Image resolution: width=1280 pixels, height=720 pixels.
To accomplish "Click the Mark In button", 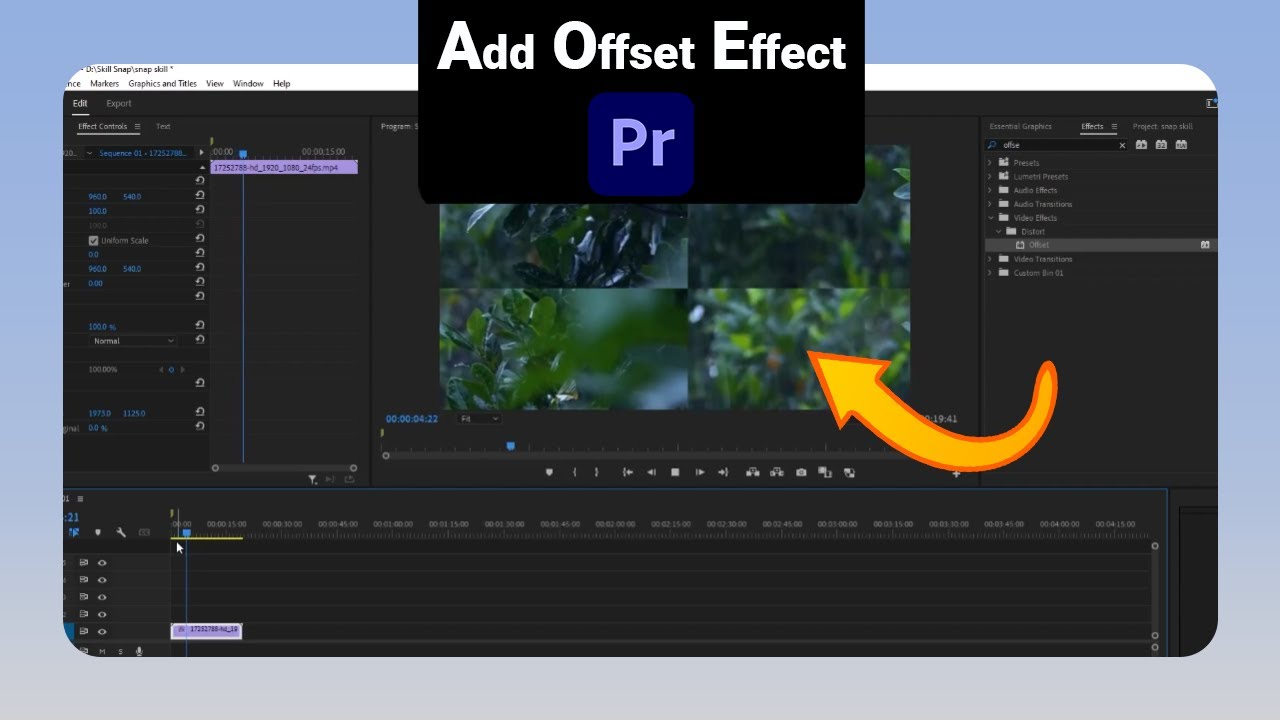I will pyautogui.click(x=574, y=472).
